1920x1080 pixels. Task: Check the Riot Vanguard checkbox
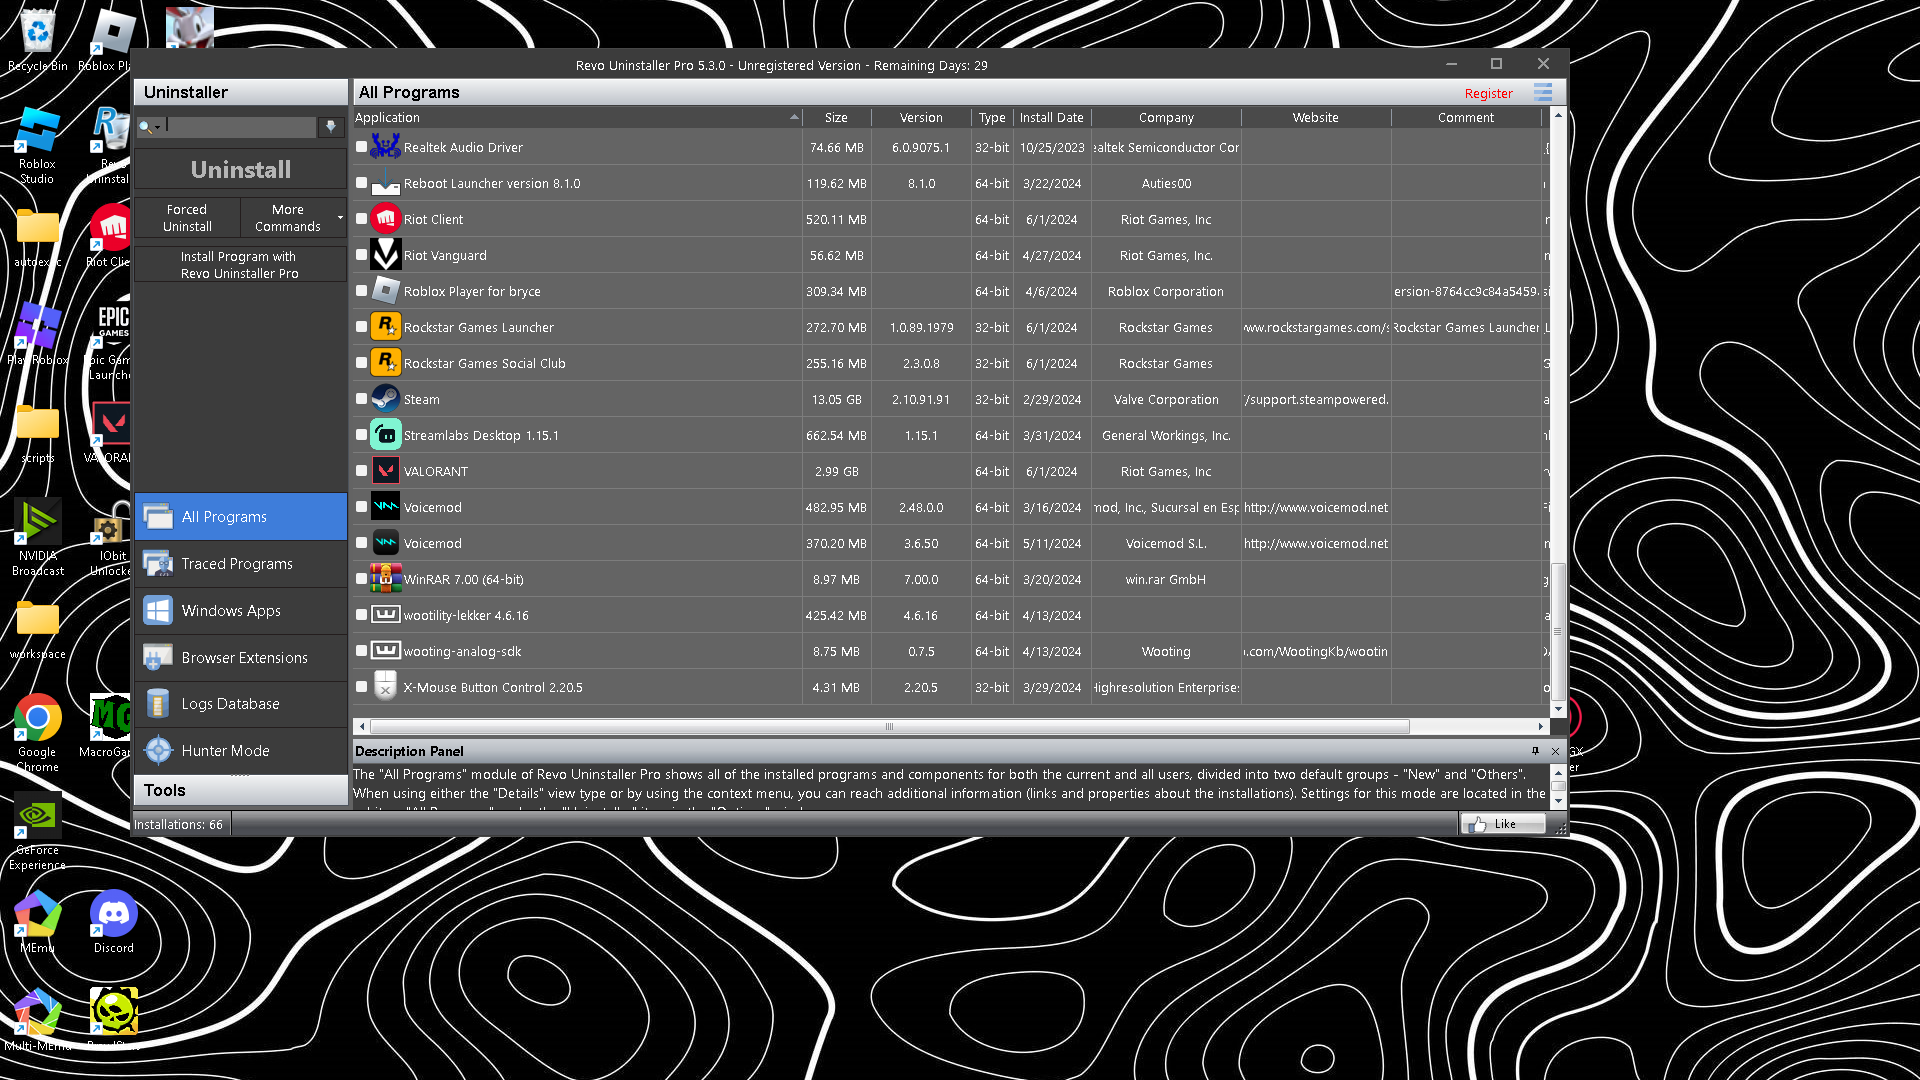point(362,255)
